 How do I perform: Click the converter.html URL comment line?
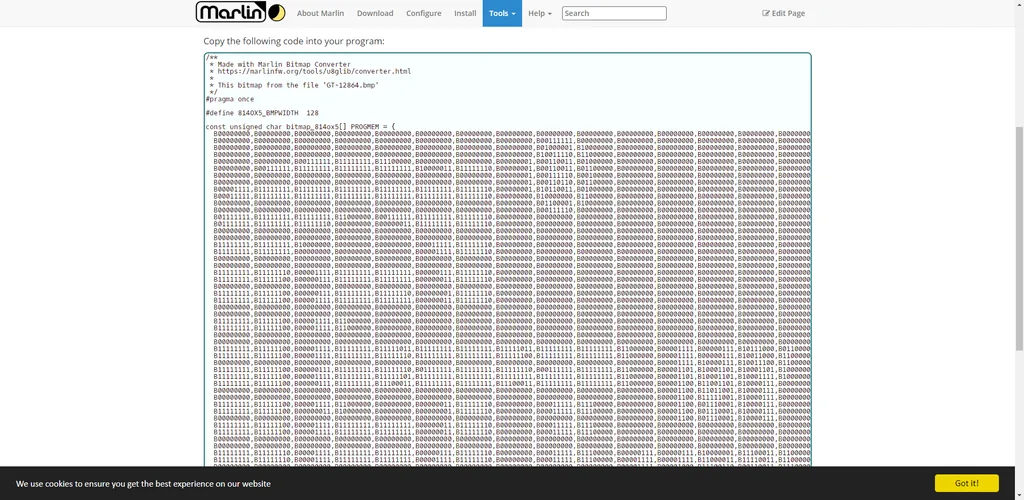click(310, 71)
